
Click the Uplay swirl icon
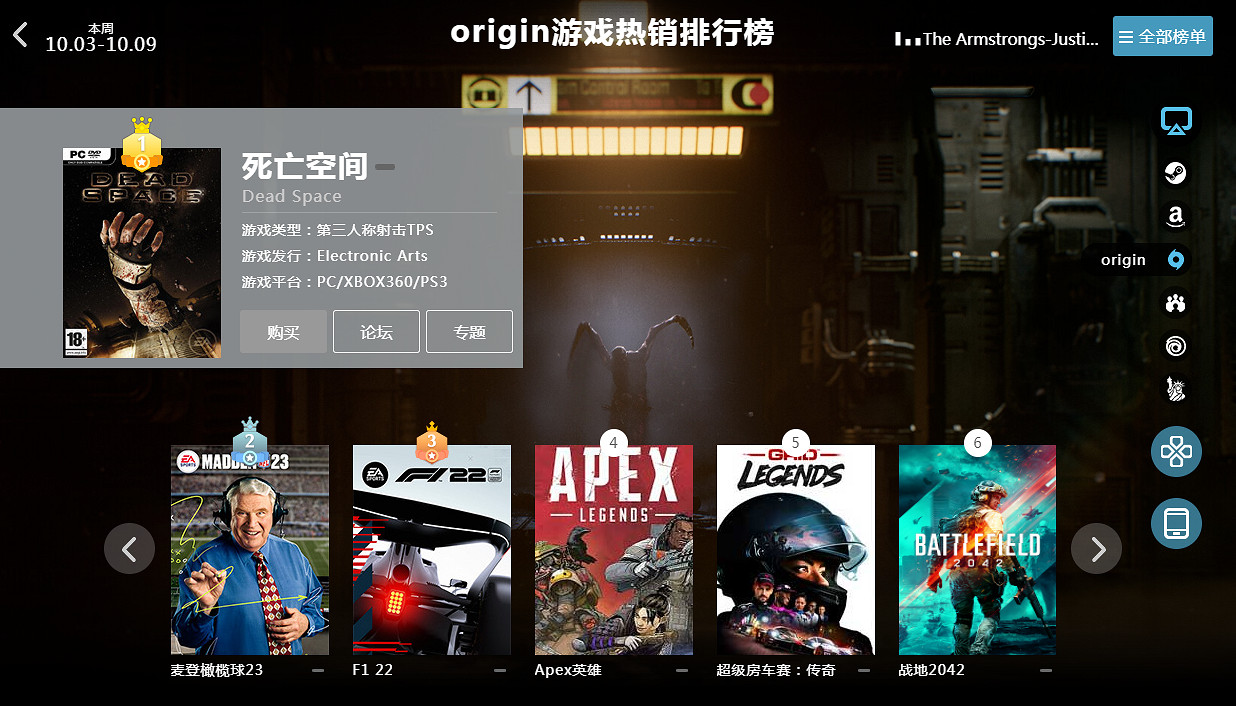(1176, 345)
